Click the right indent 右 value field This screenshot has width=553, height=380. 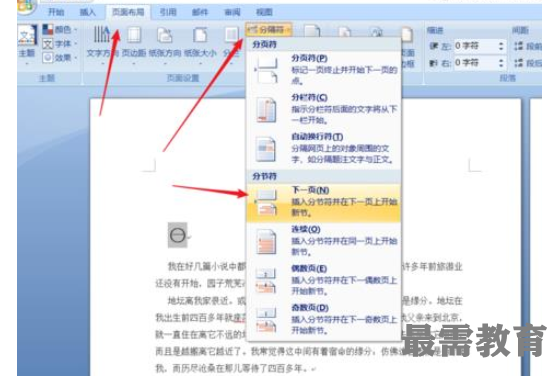[x=474, y=63]
